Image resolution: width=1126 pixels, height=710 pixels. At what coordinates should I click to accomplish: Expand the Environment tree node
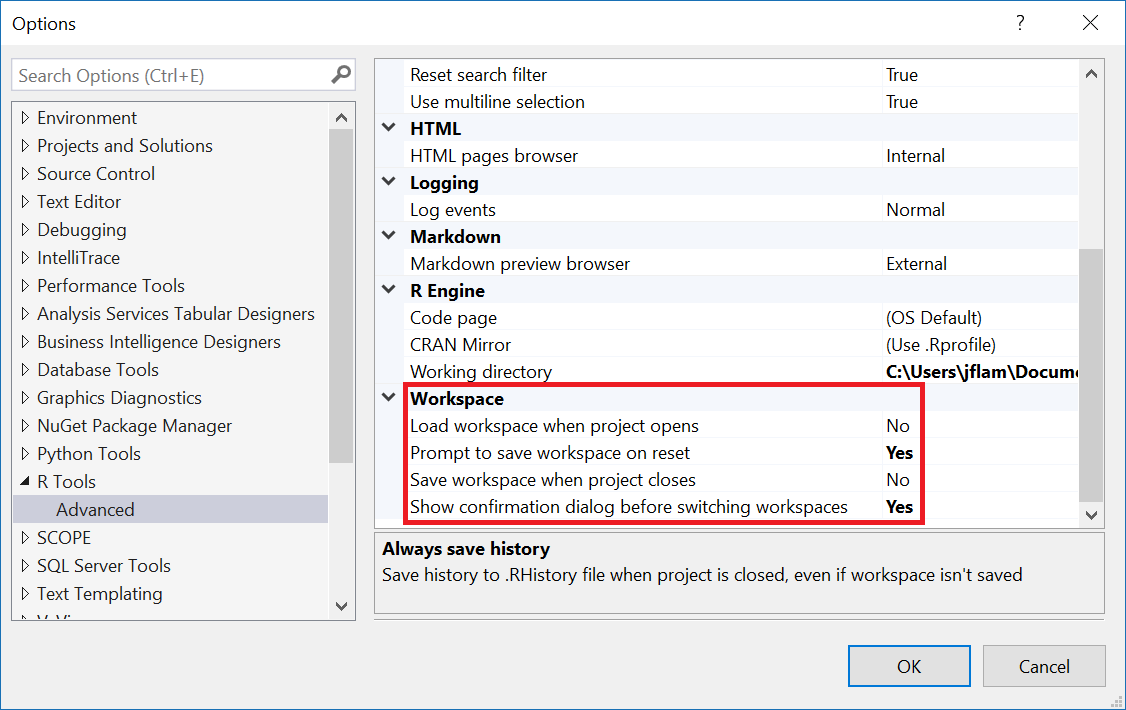25,118
